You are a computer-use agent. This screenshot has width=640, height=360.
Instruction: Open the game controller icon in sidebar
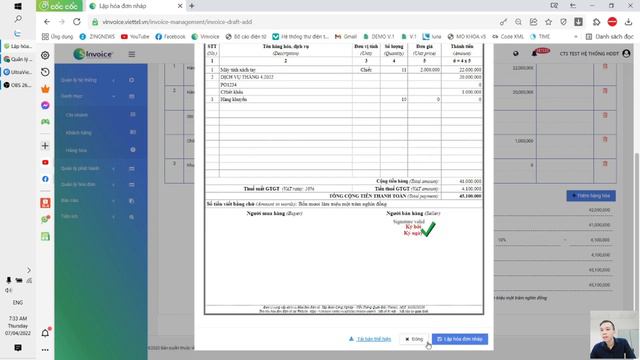[x=45, y=122]
